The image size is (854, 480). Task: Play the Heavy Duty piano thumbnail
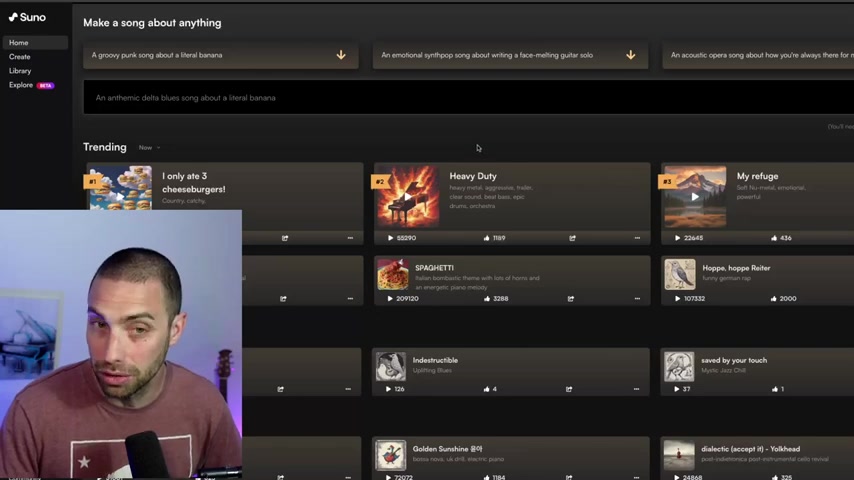click(x=407, y=197)
